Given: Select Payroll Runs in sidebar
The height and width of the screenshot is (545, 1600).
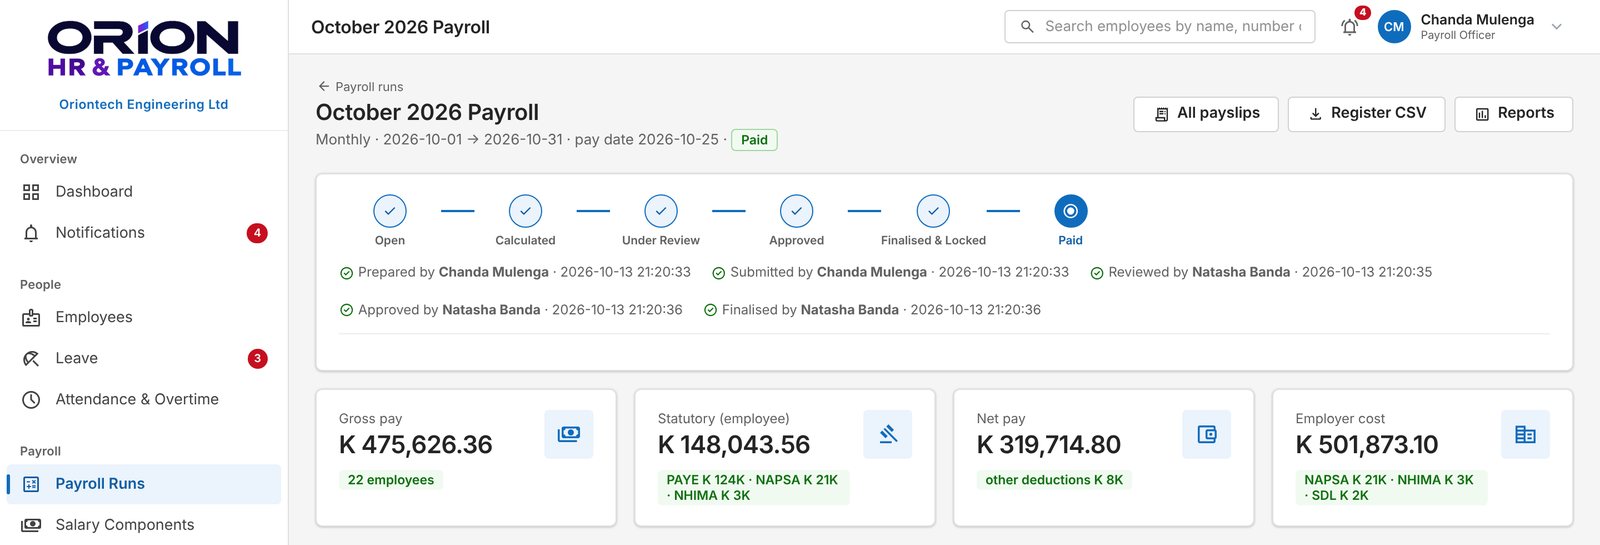Looking at the screenshot, I should click(x=143, y=484).
